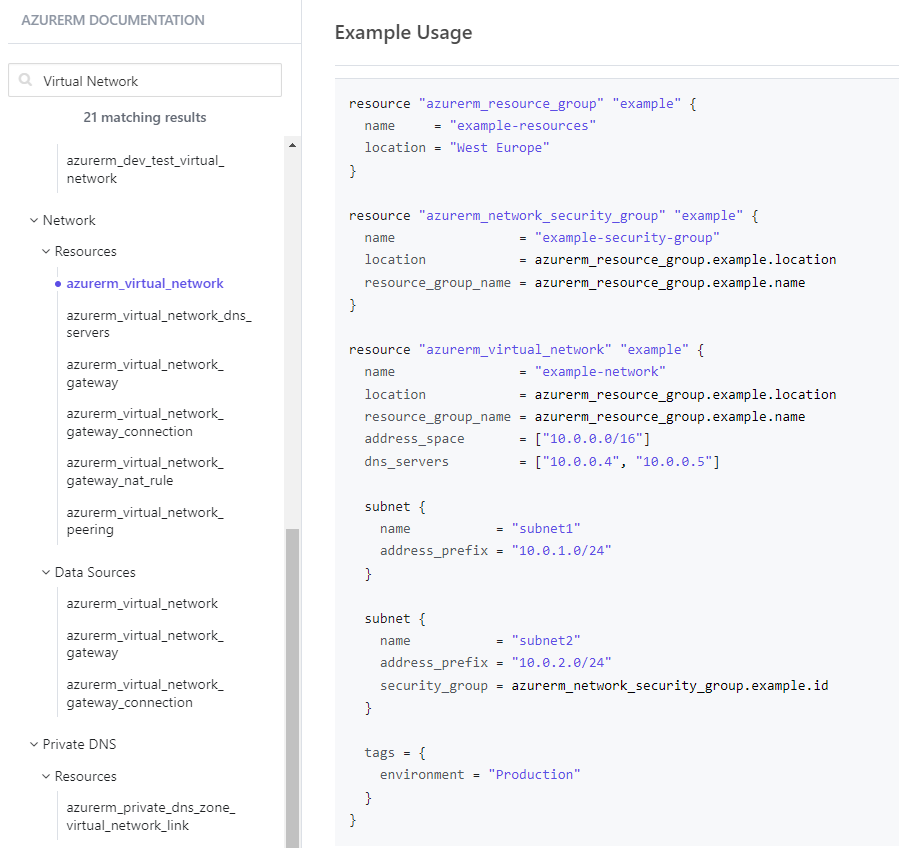Open azurerm_virtual_network_peering resource

coord(145,520)
